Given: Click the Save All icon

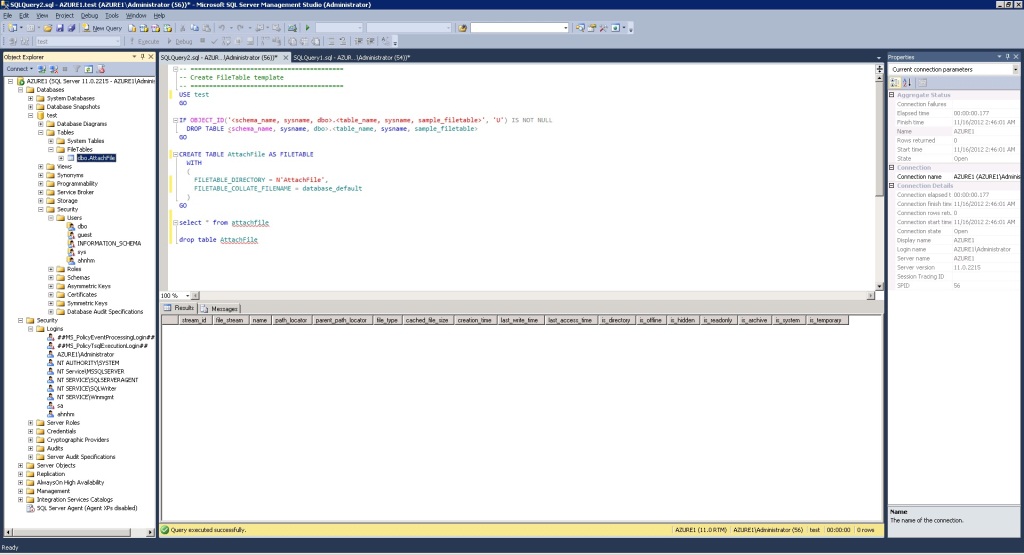Looking at the screenshot, I should click(x=71, y=28).
